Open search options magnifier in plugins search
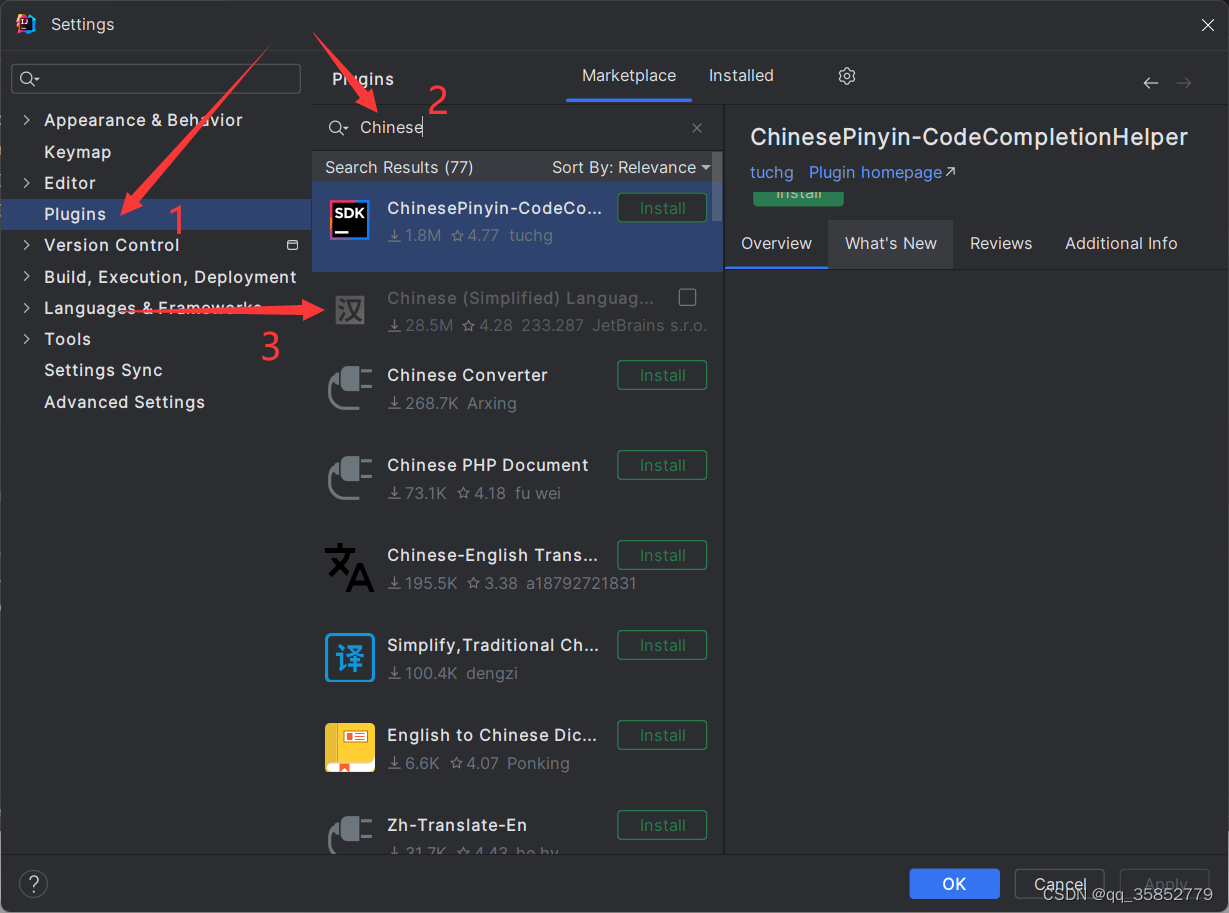The image size is (1229, 913). point(339,128)
